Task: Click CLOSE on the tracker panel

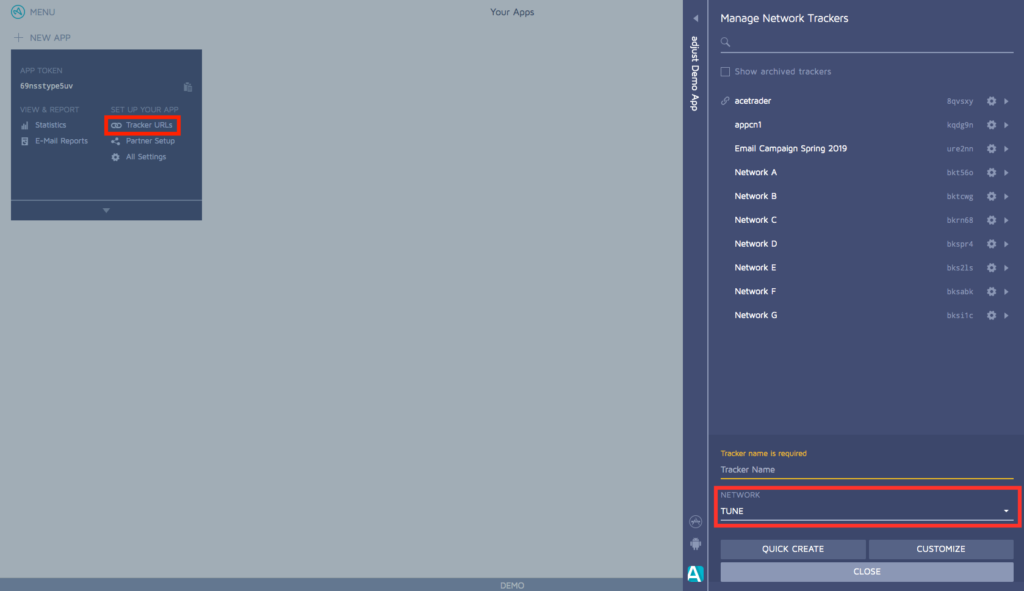Action: pyautogui.click(x=866, y=571)
